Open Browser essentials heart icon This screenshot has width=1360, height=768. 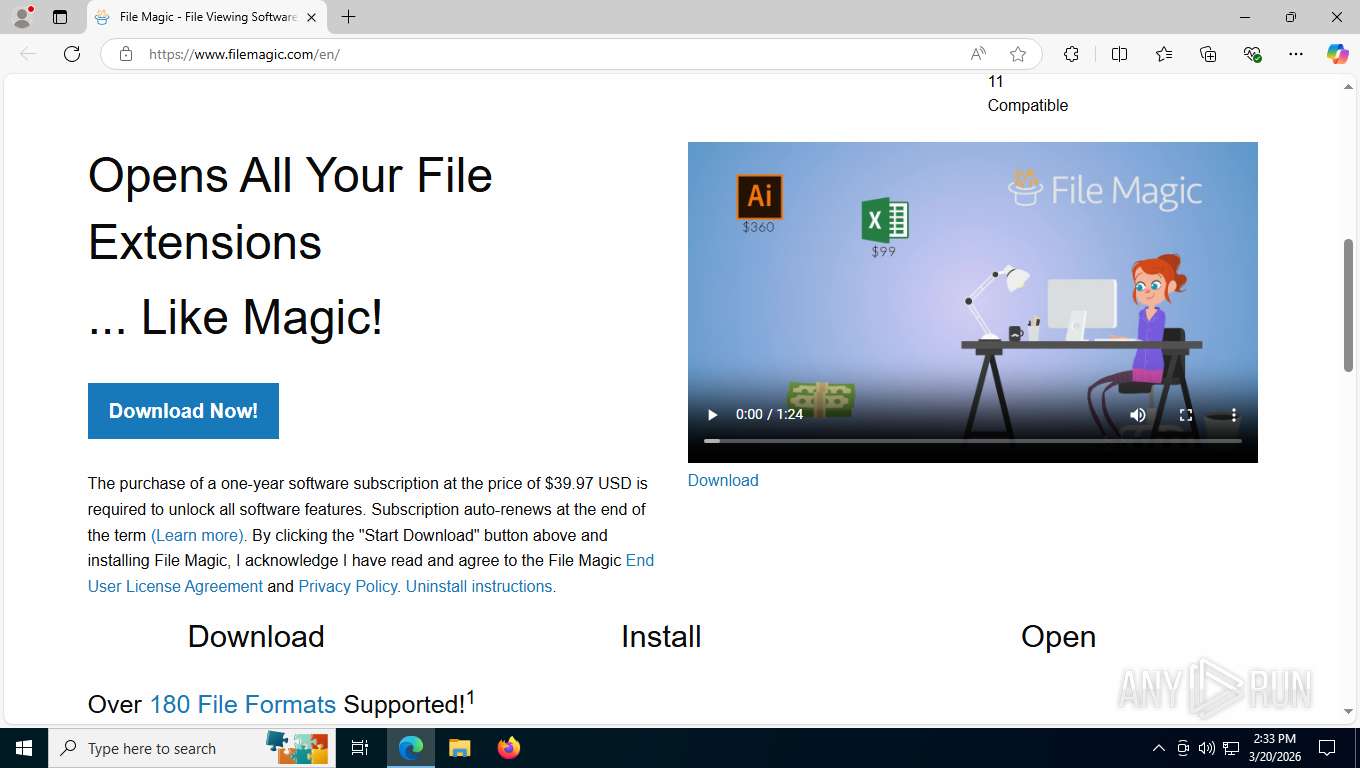1252,54
